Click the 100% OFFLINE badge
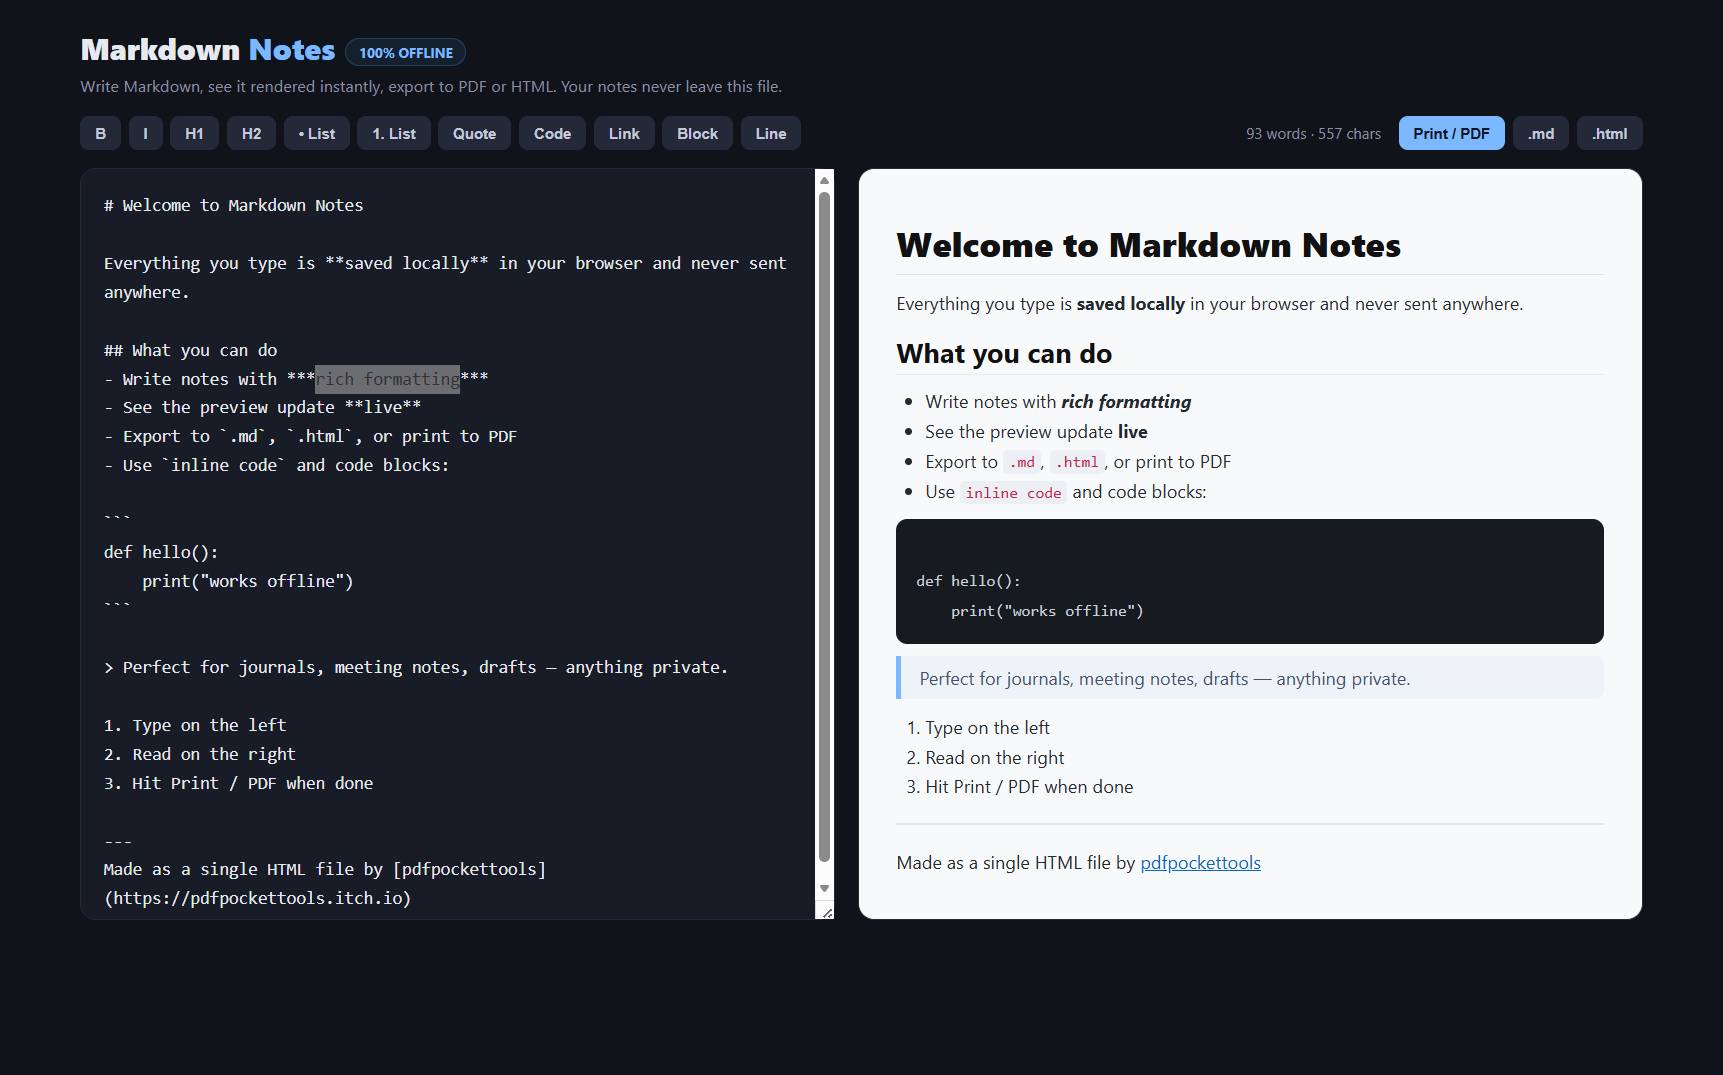 click(405, 53)
